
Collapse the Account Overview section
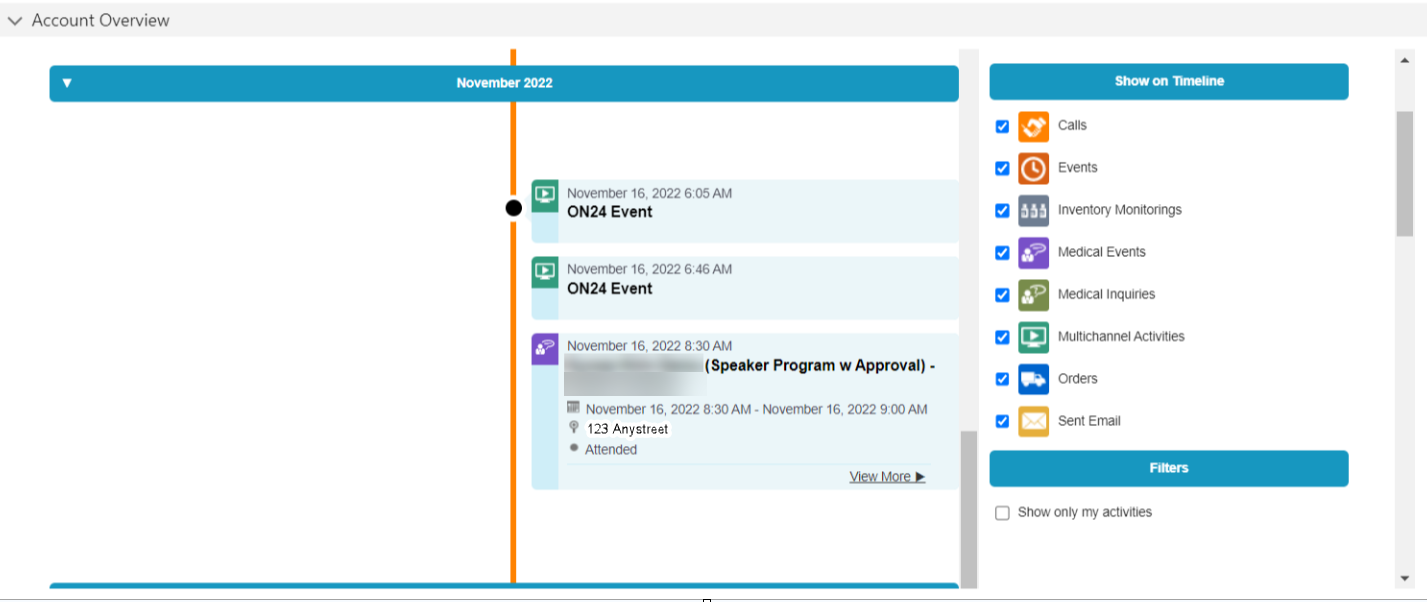[15, 20]
